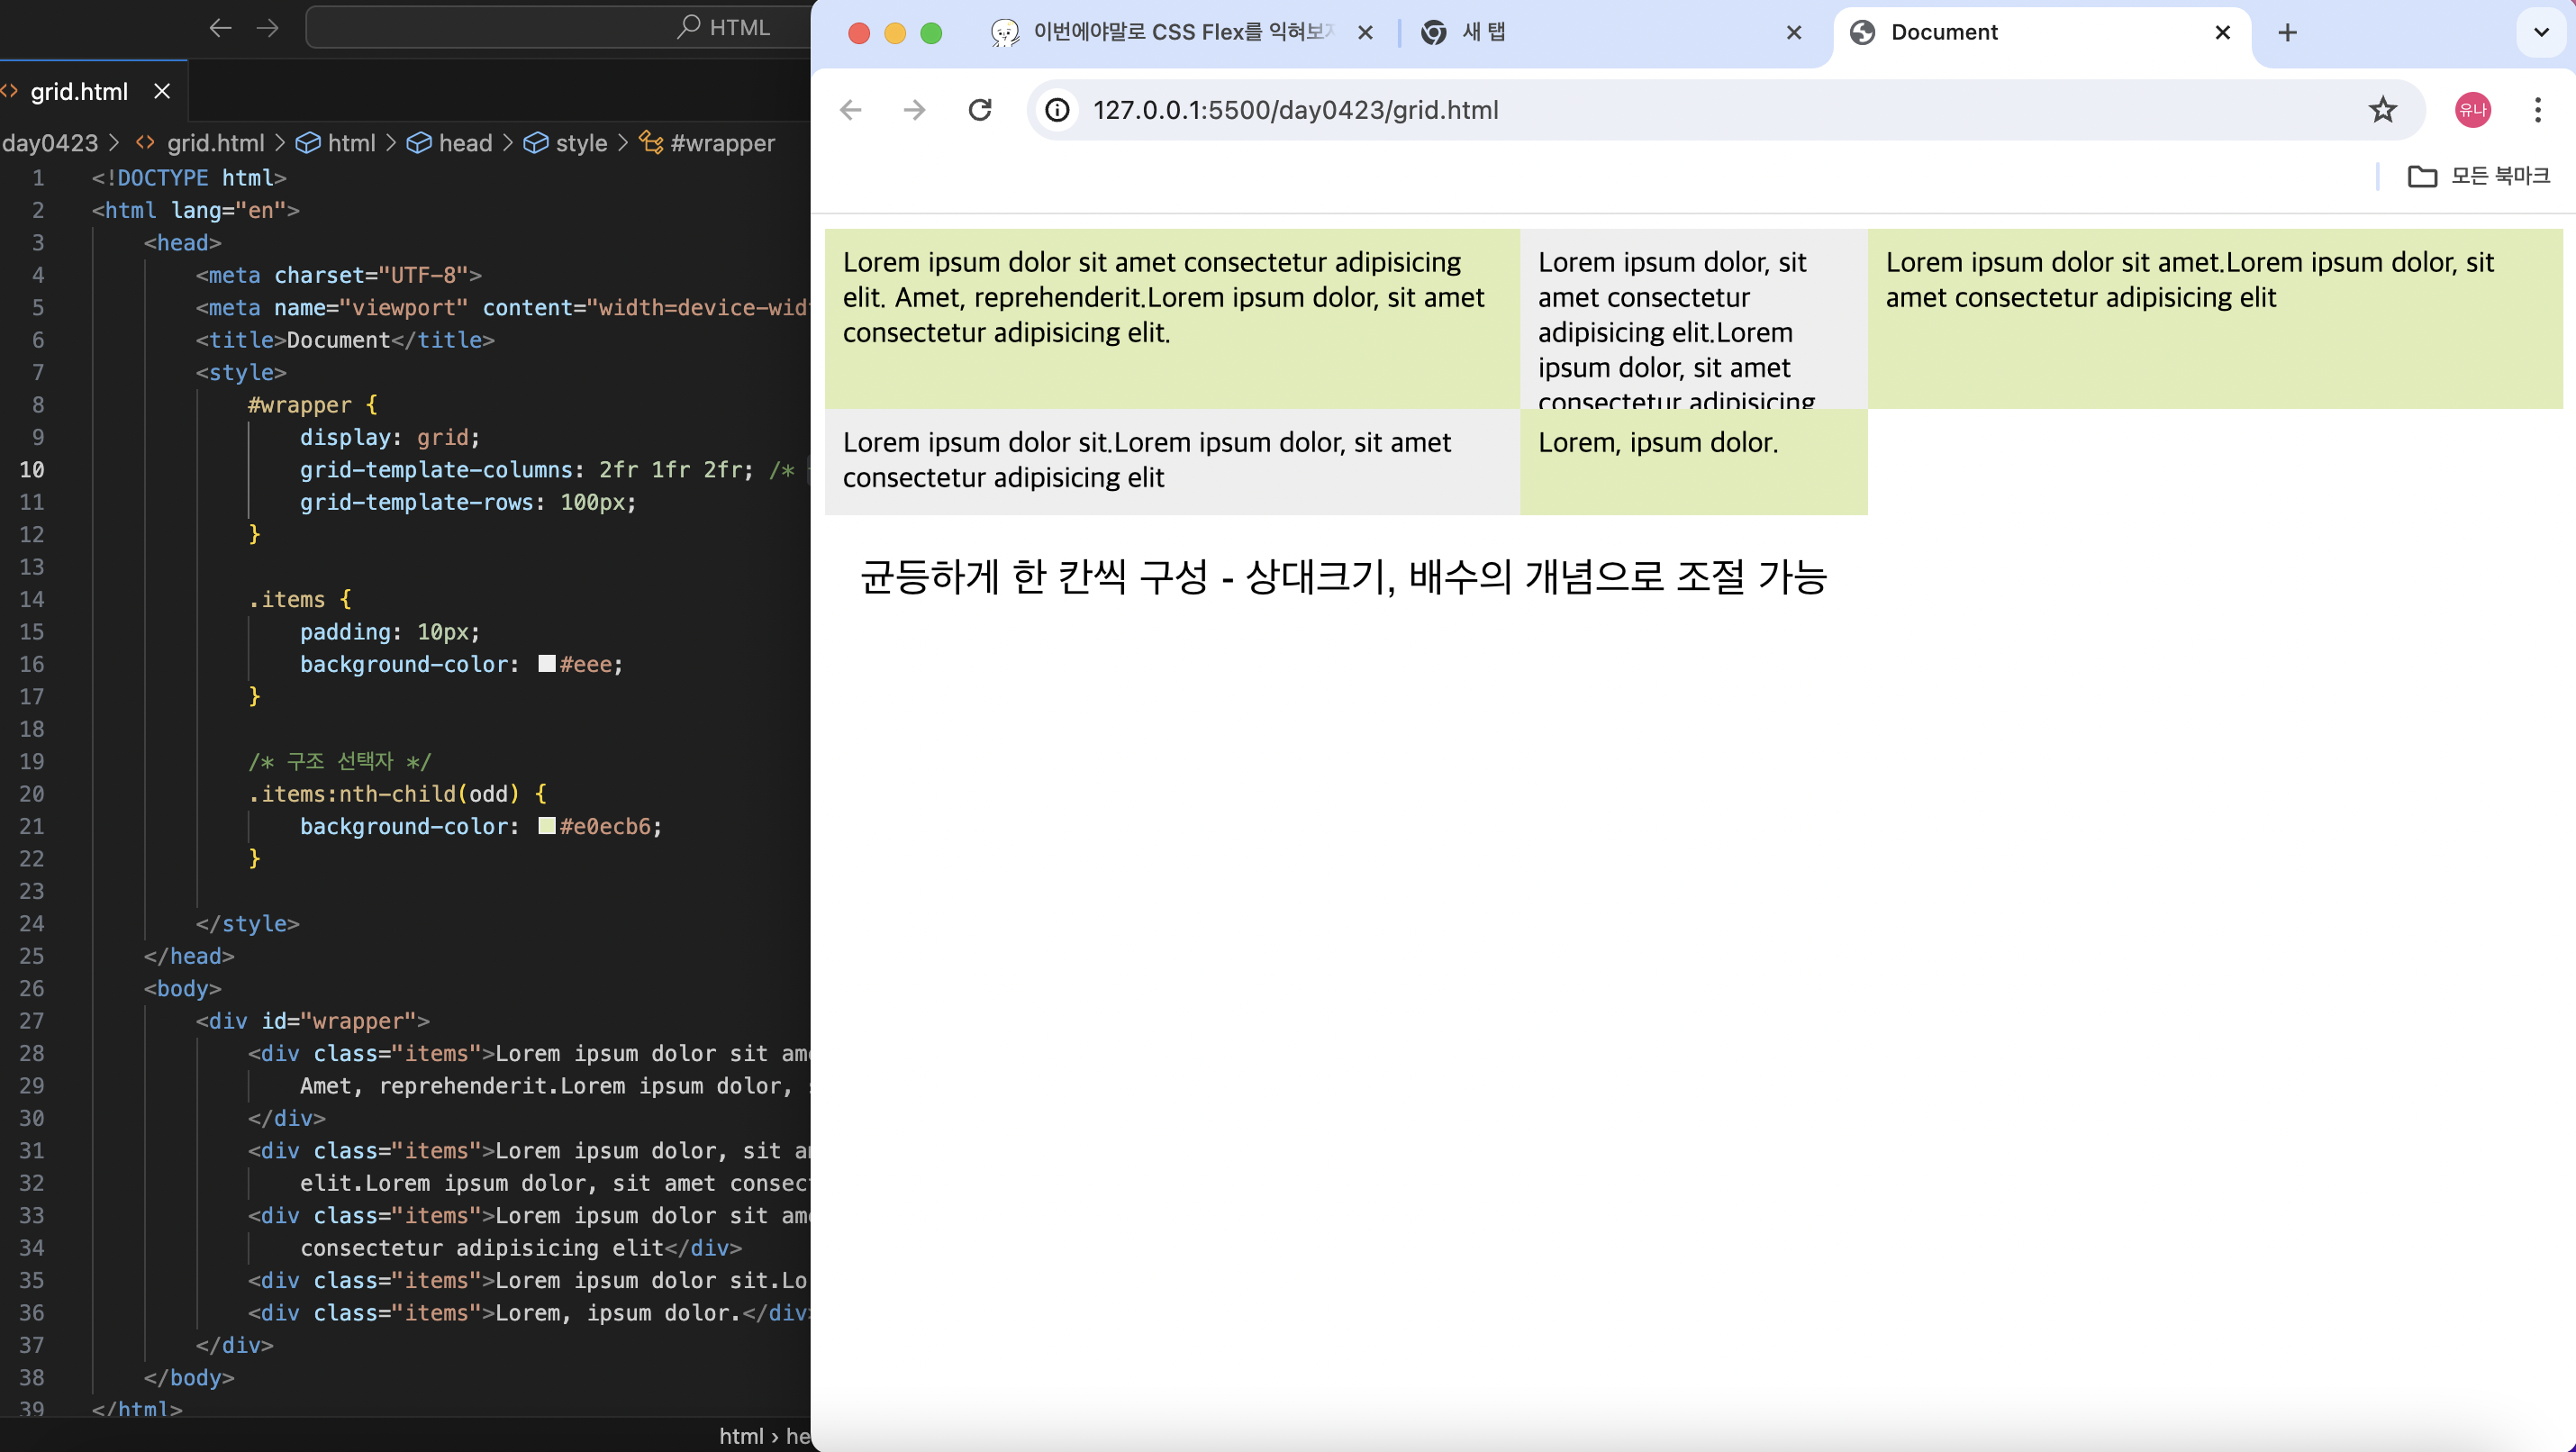The image size is (2576, 1452).
Task: Expand the tab search dropdown
Action: [2541, 33]
